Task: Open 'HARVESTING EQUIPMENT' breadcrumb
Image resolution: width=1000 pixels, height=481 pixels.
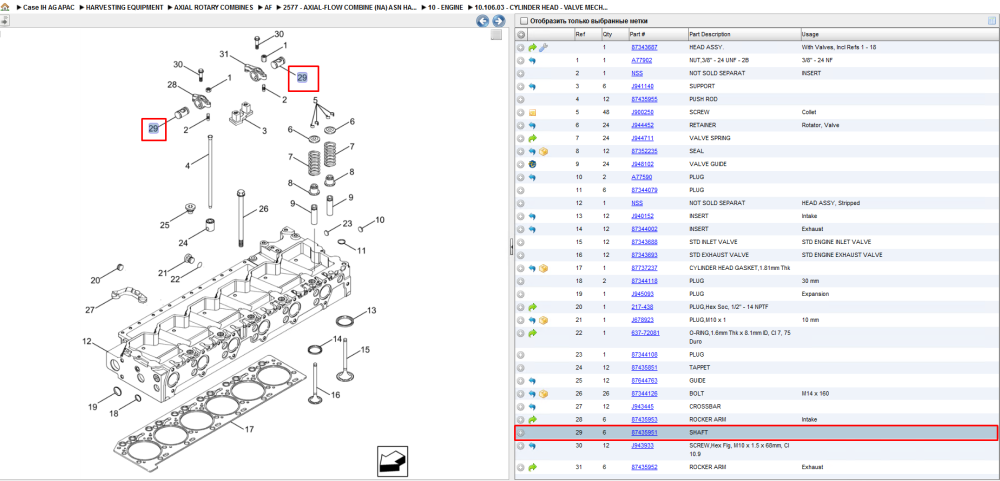Action: [x=126, y=7]
